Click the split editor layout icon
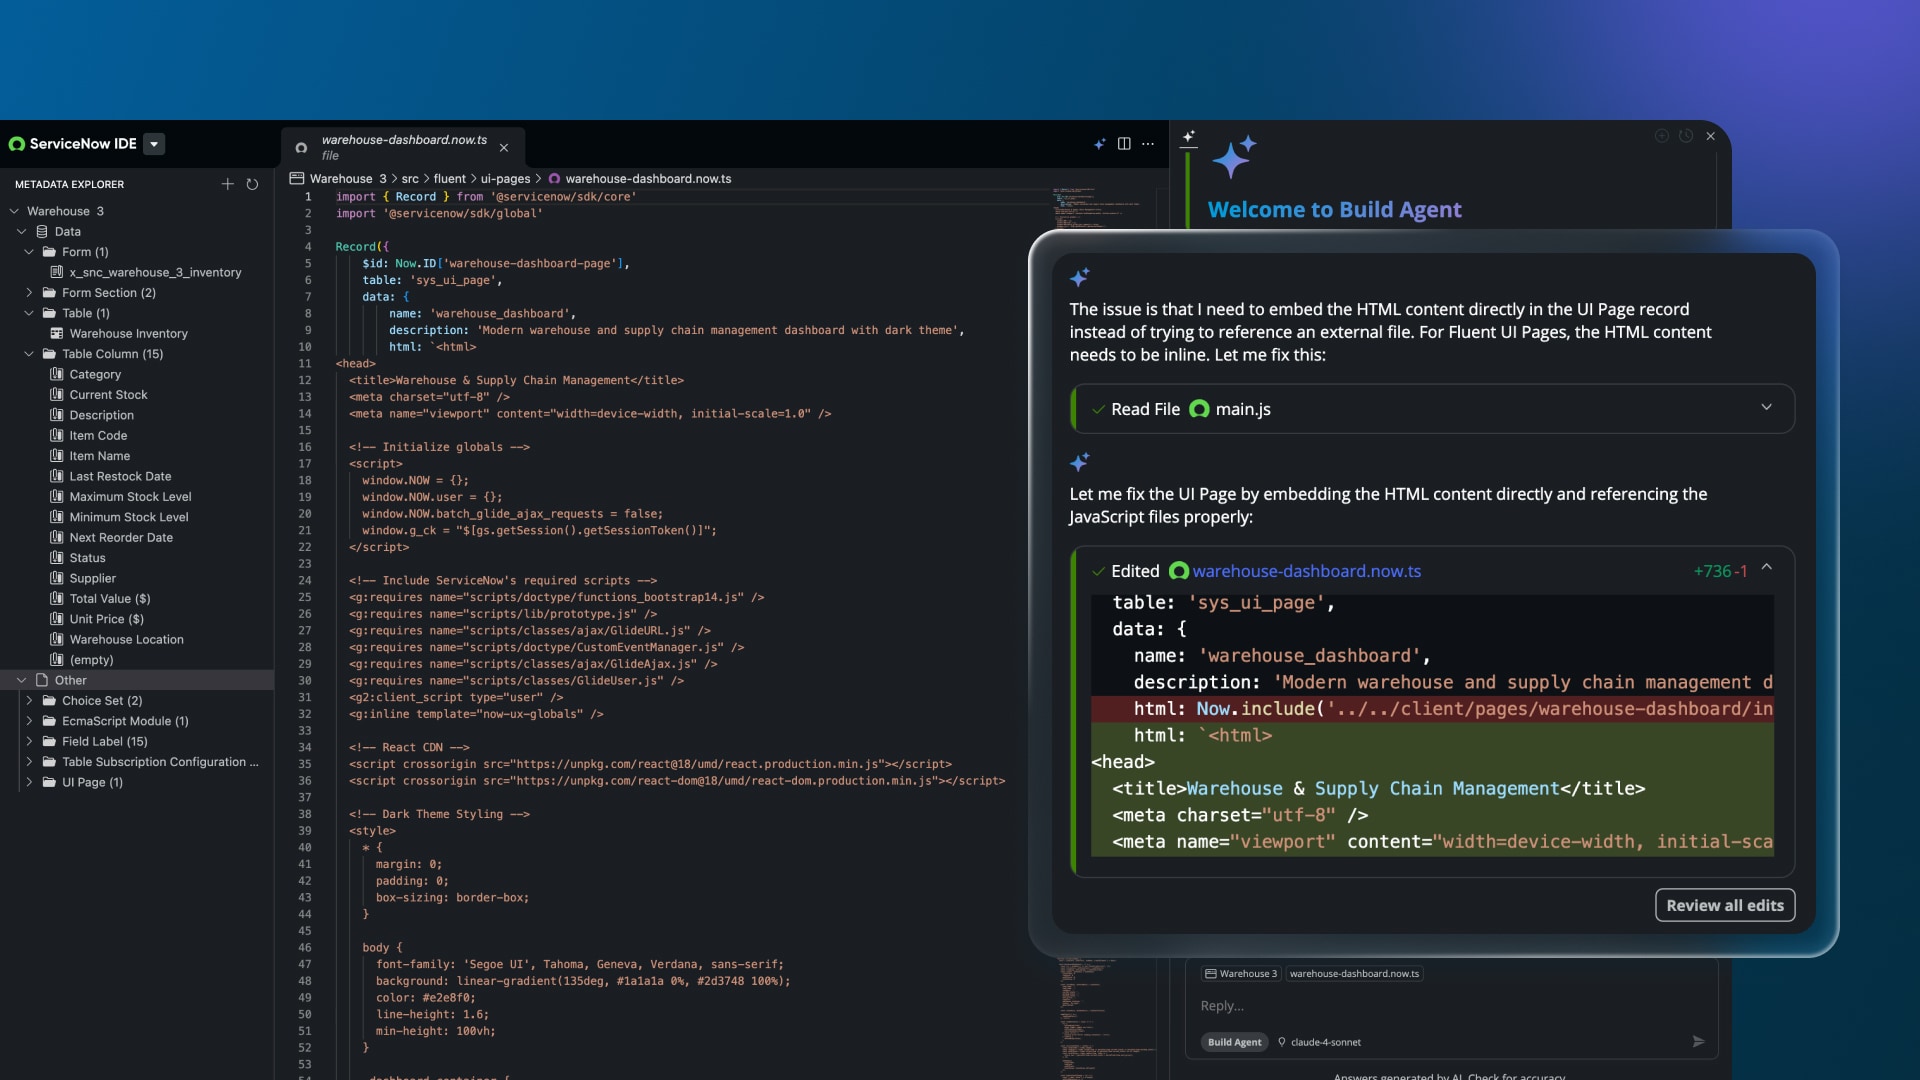 (x=1124, y=144)
